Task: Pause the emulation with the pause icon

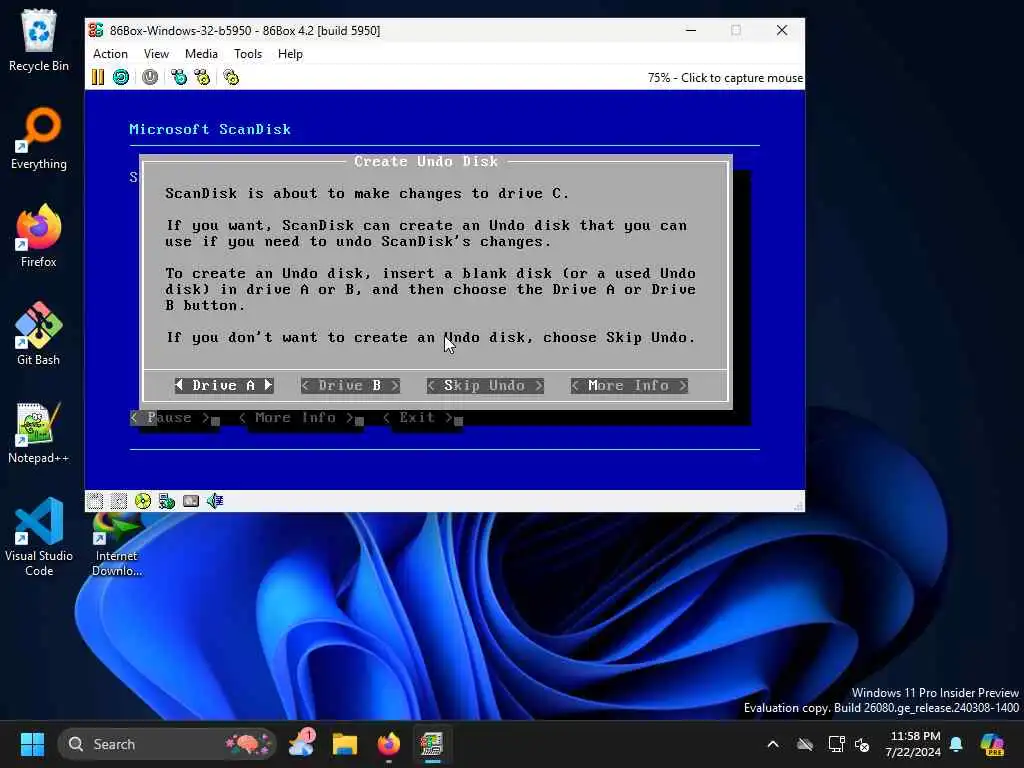Action: point(98,77)
